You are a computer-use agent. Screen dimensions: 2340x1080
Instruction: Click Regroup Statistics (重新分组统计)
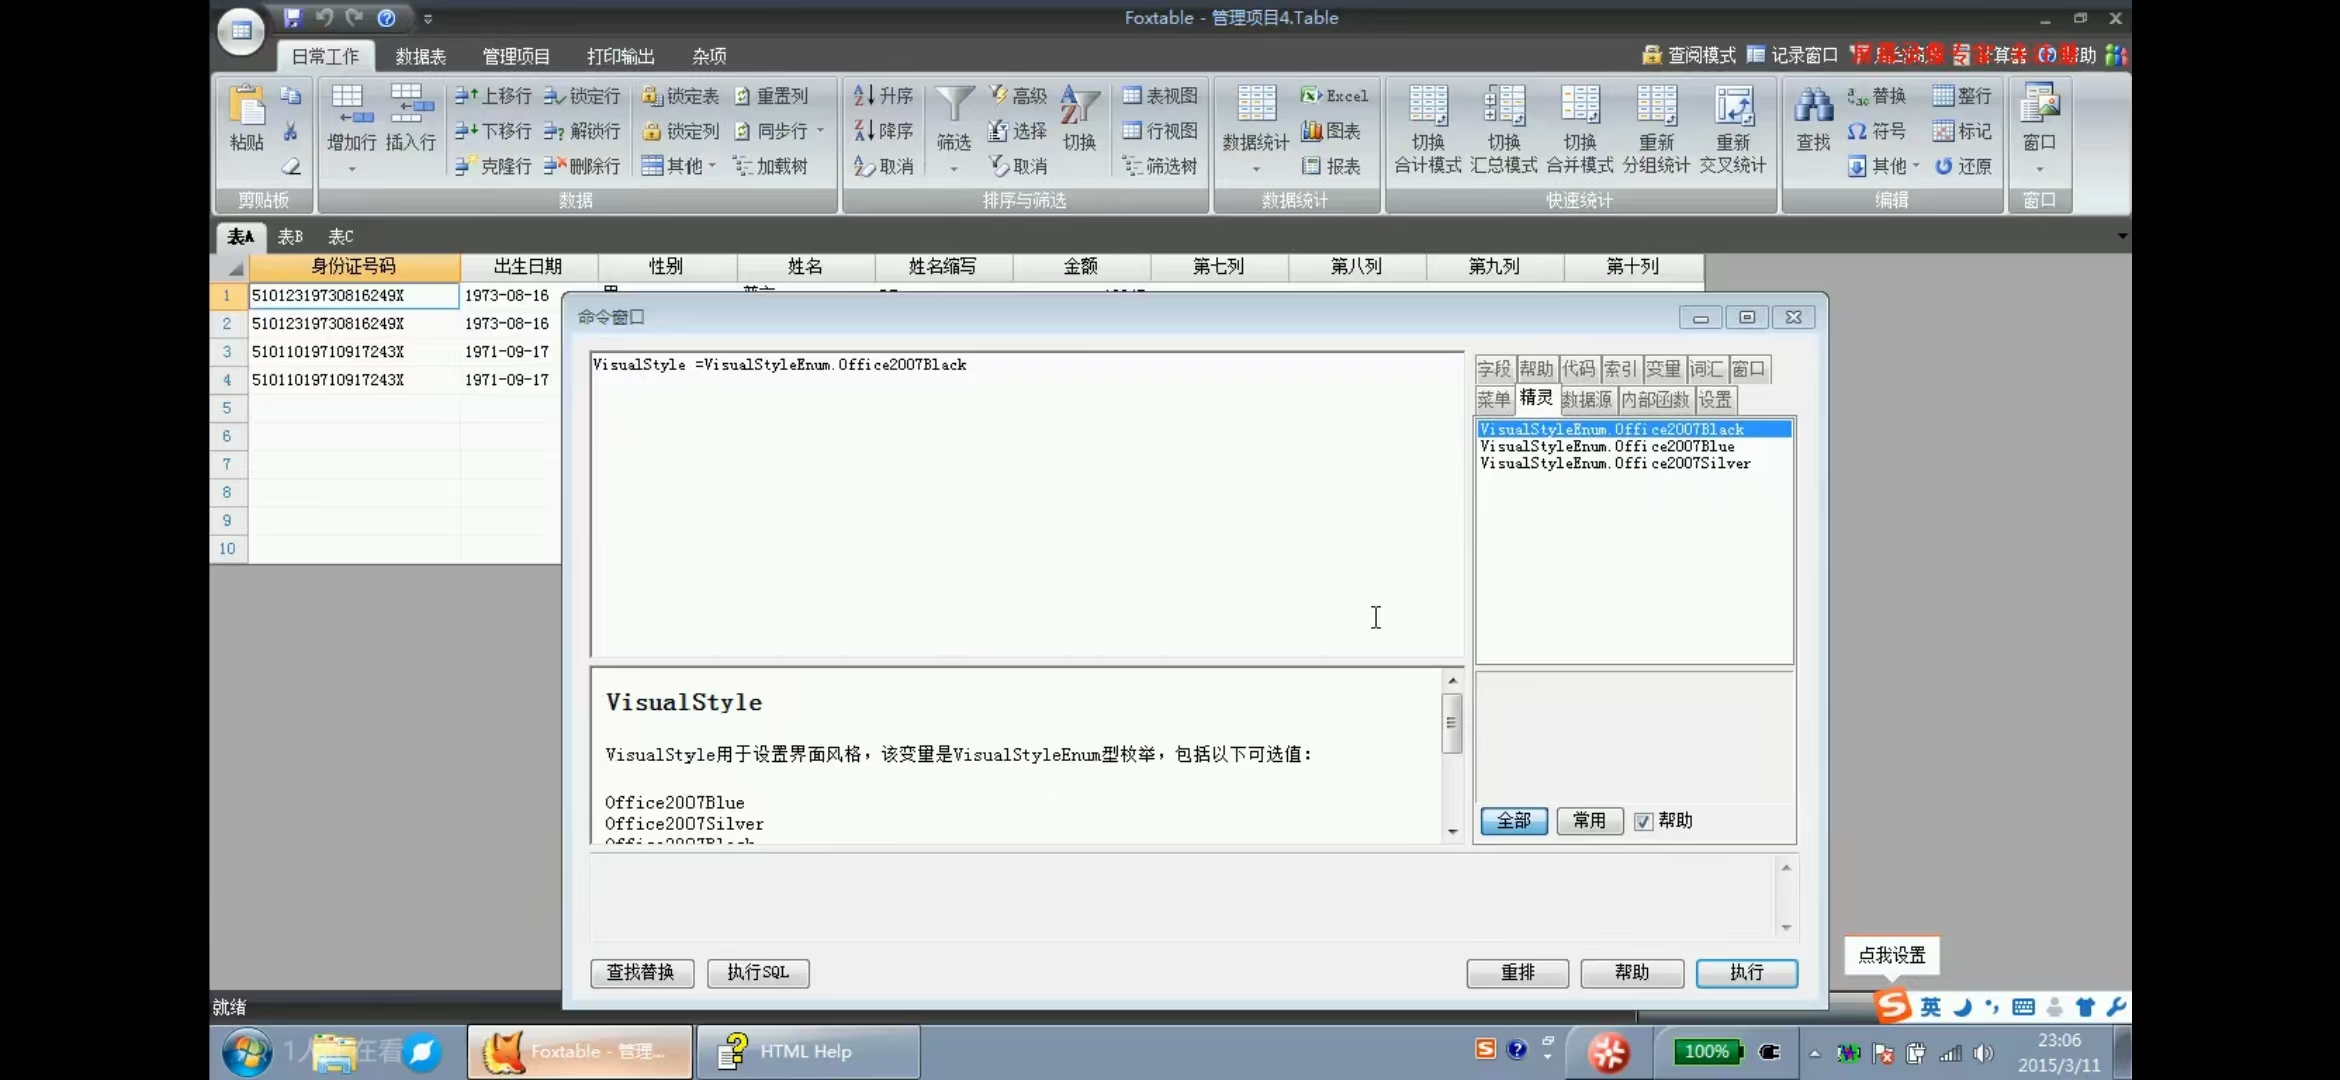click(x=1656, y=130)
